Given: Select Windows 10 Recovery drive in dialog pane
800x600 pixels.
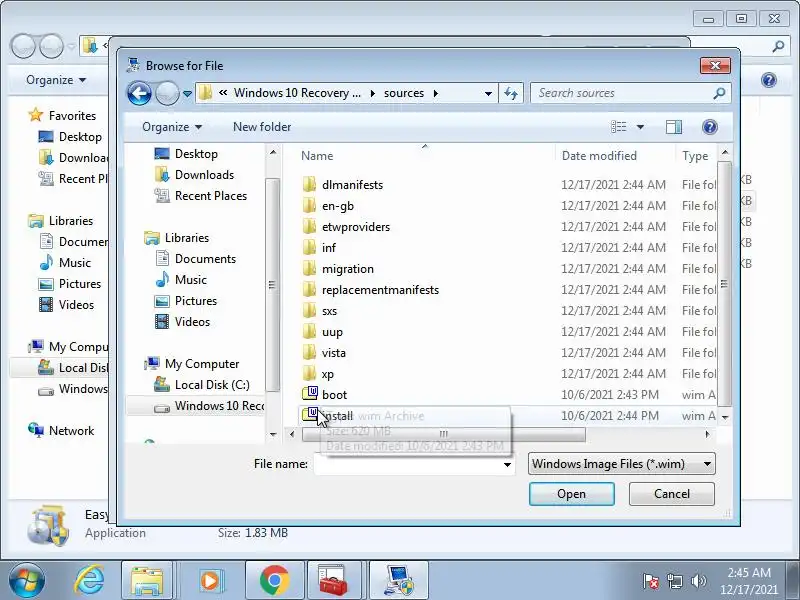Looking at the screenshot, I should pos(195,406).
